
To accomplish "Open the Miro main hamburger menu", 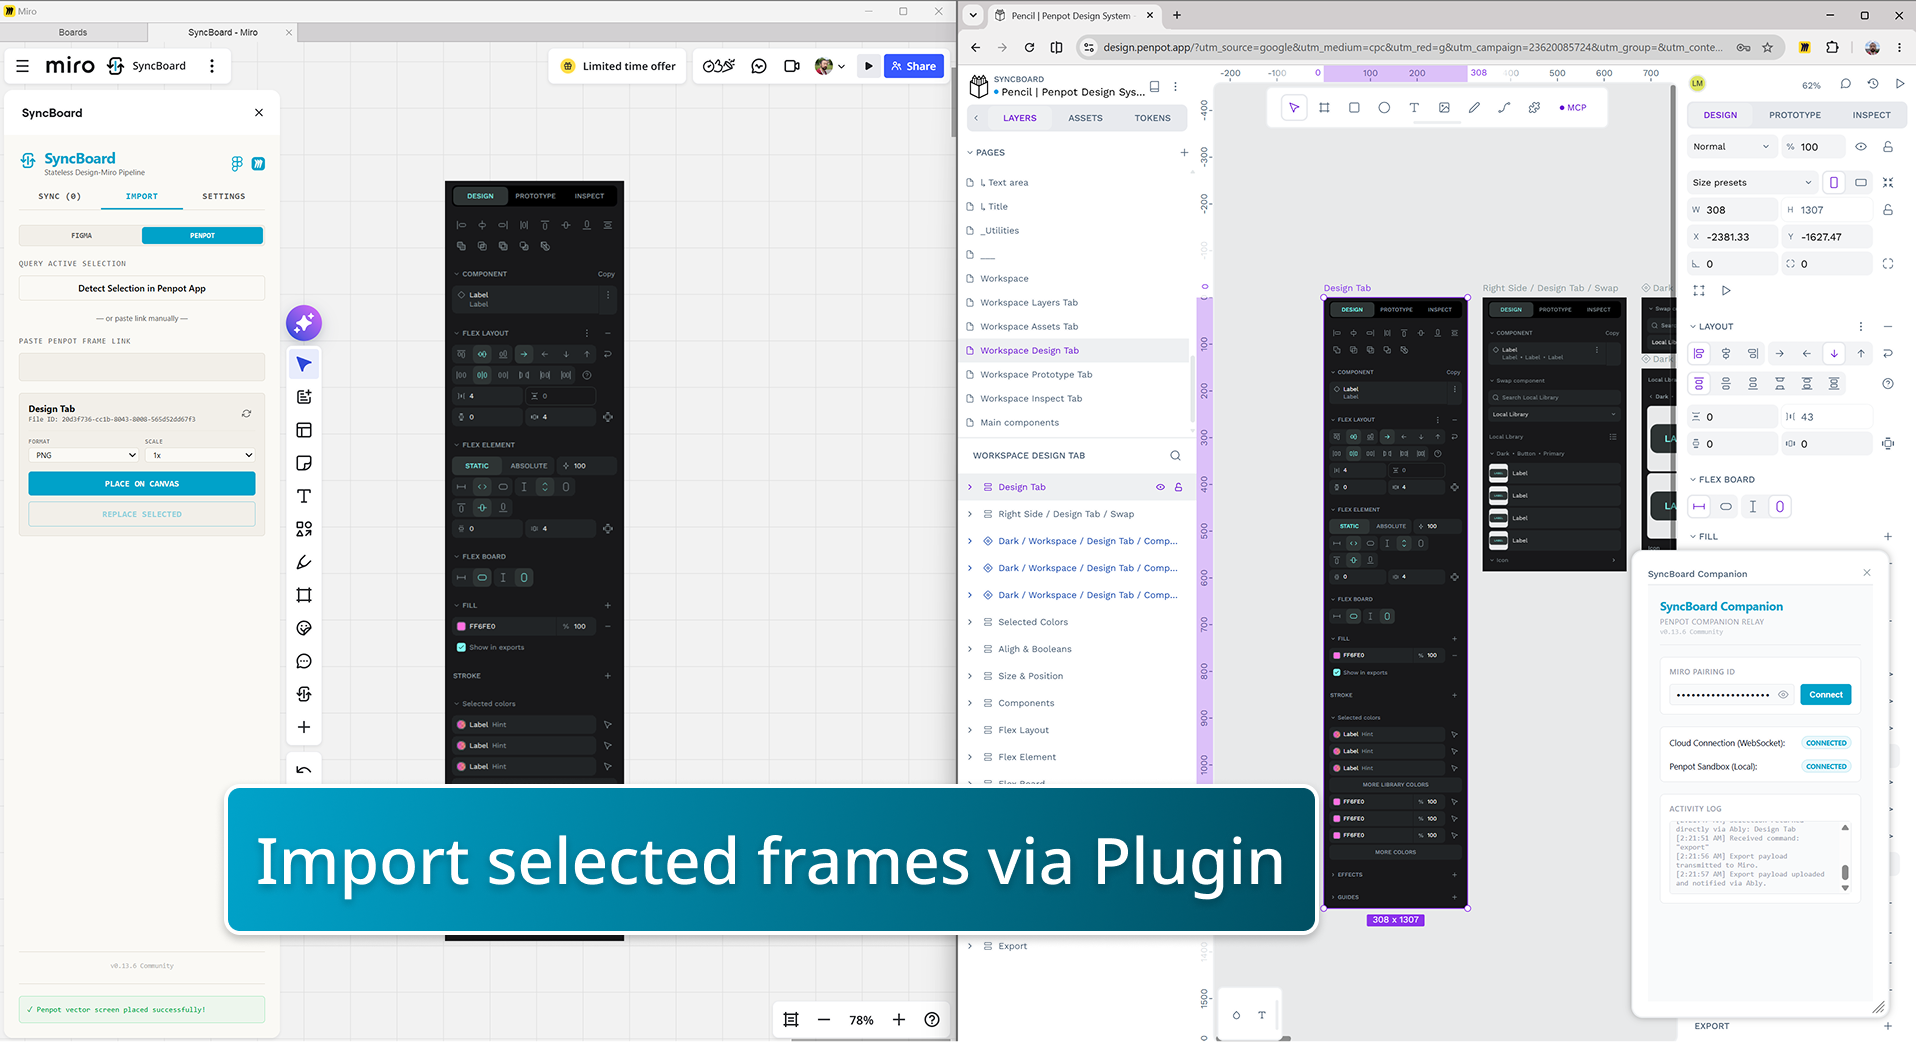I will point(23,66).
